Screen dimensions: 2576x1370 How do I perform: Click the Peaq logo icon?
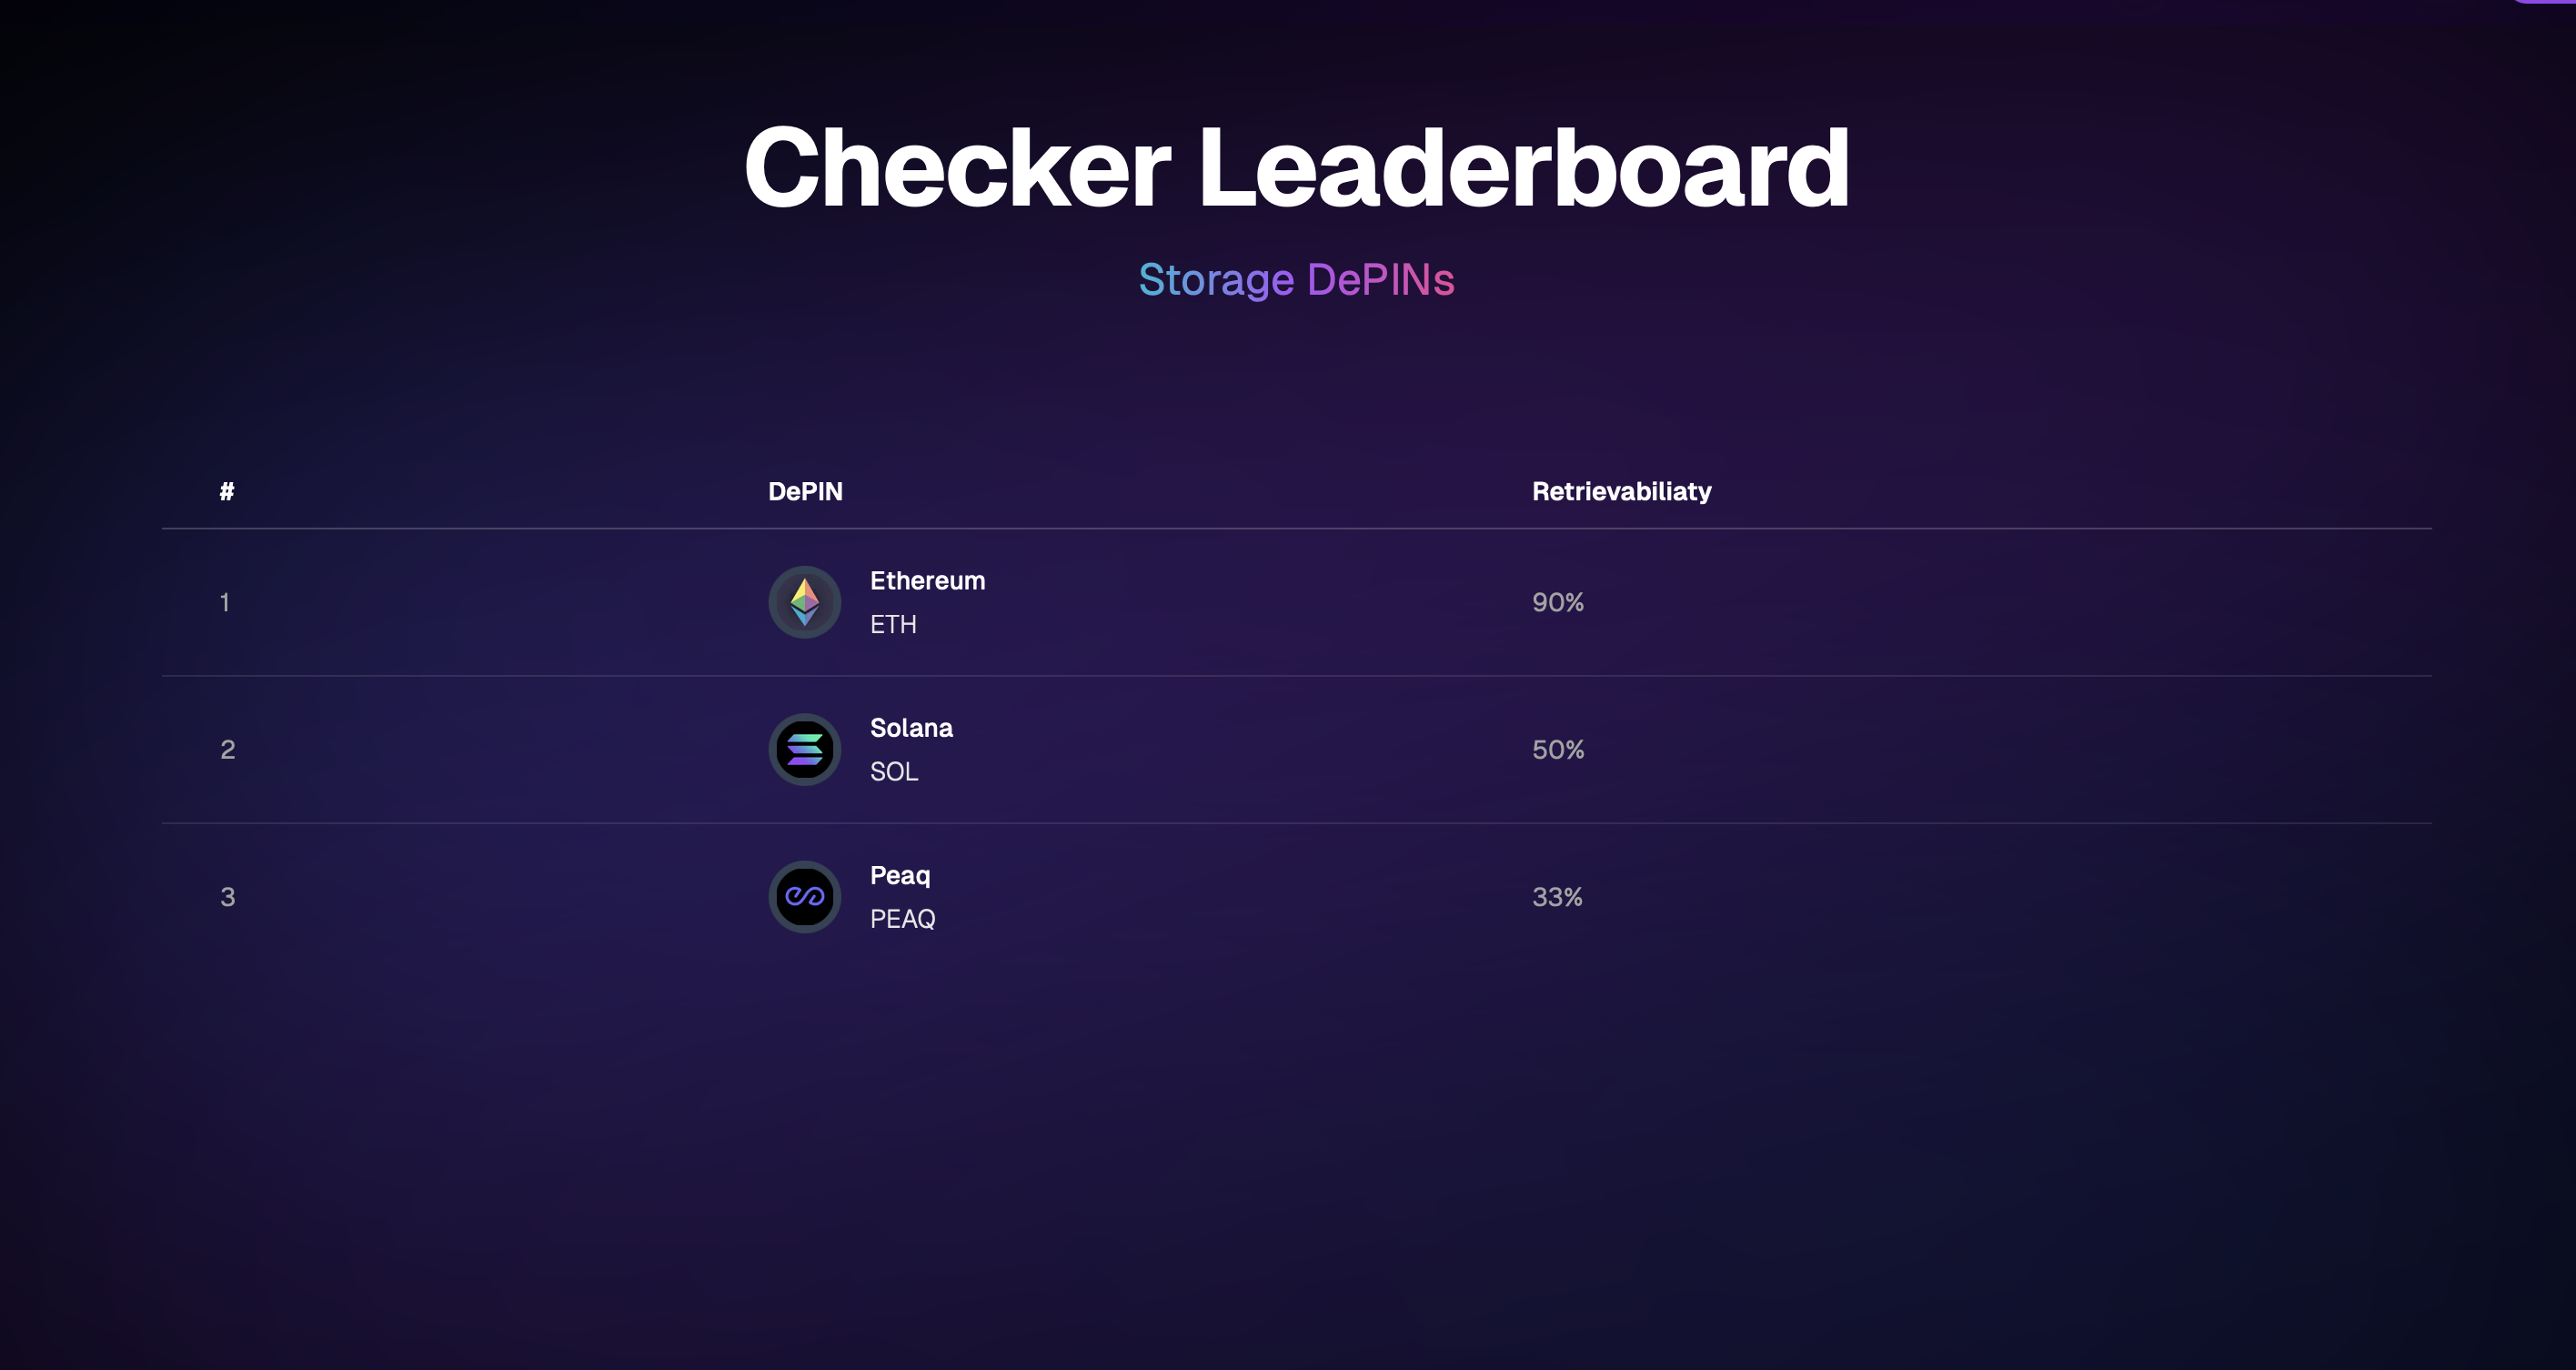click(804, 896)
